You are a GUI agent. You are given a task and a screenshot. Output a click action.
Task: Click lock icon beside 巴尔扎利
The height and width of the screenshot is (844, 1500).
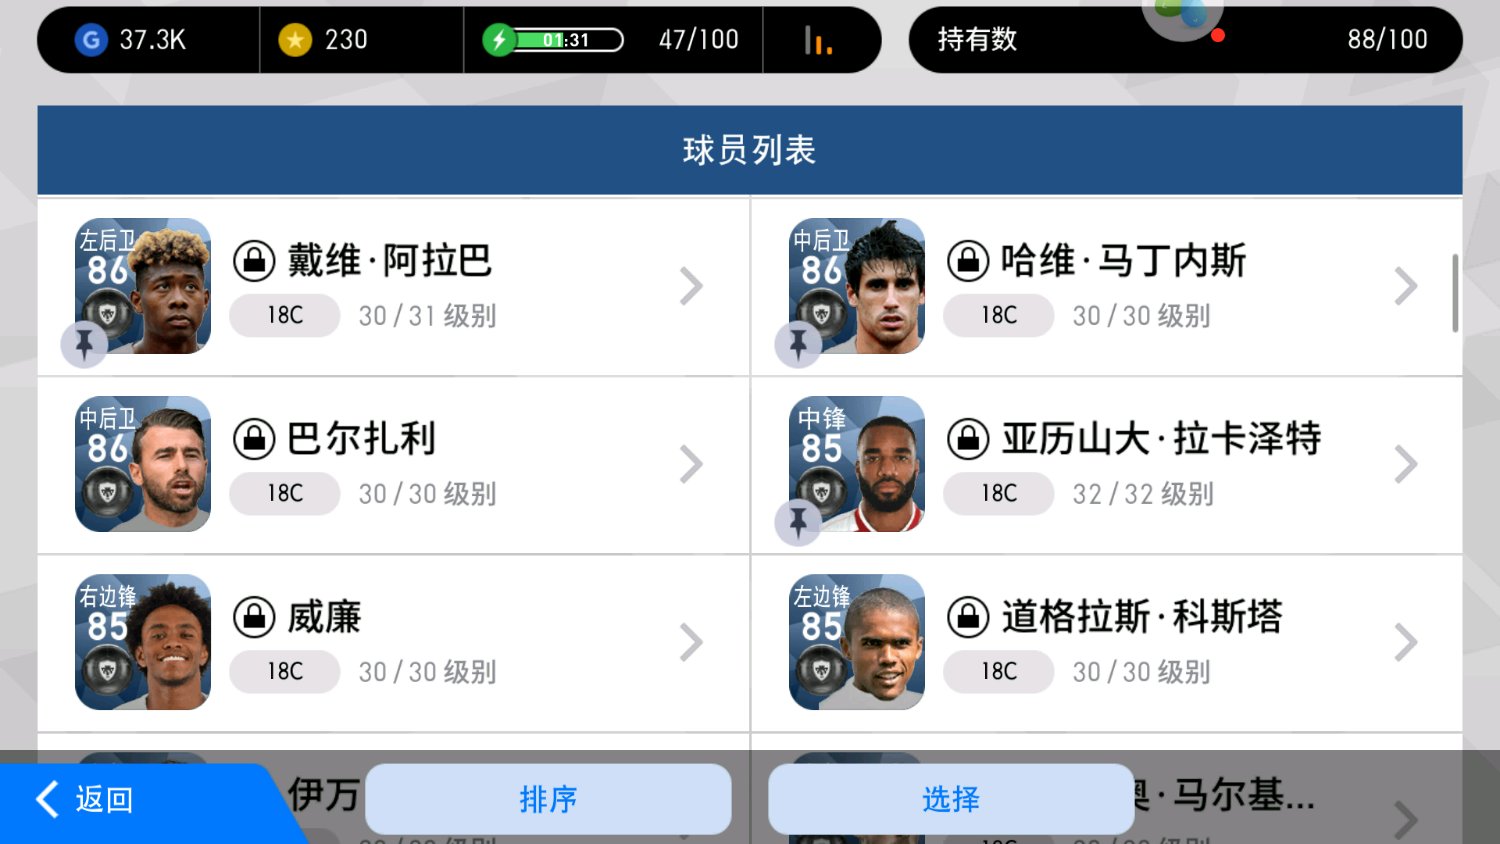(254, 439)
